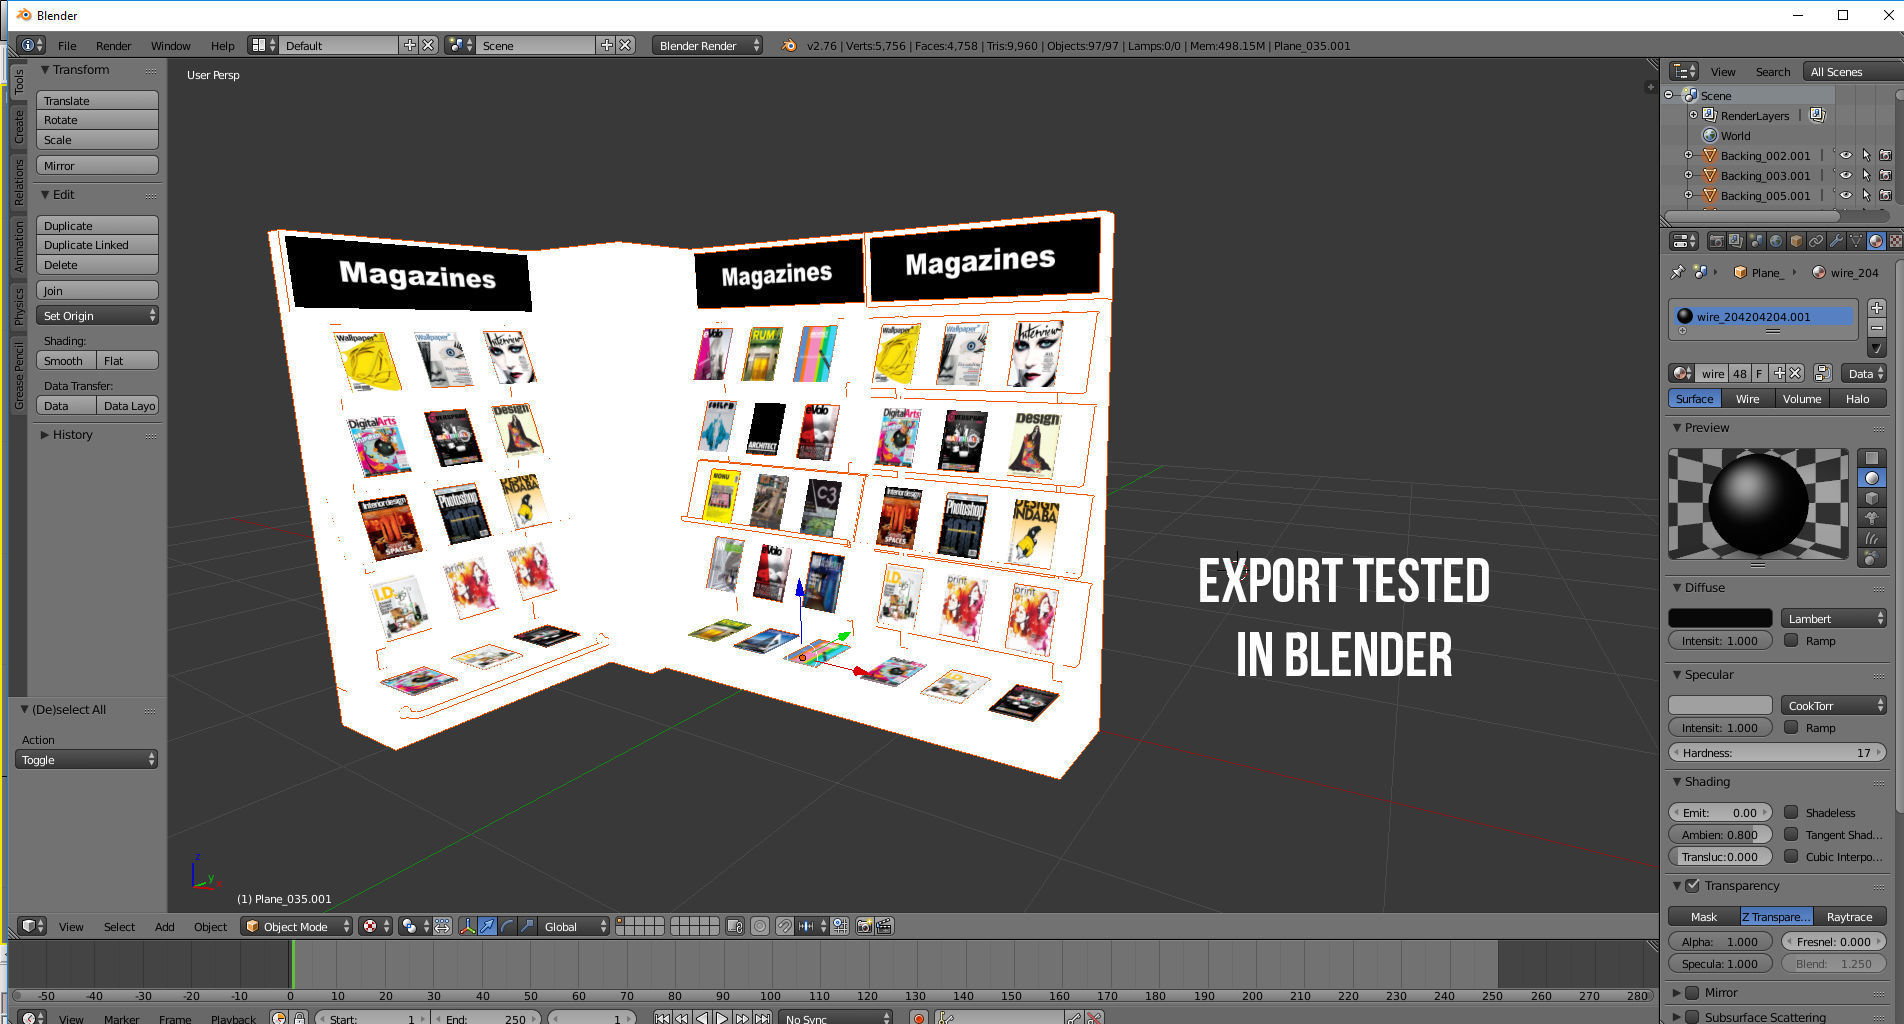1904x1024 pixels.
Task: Switch to the Wire material type tab
Action: (1748, 398)
